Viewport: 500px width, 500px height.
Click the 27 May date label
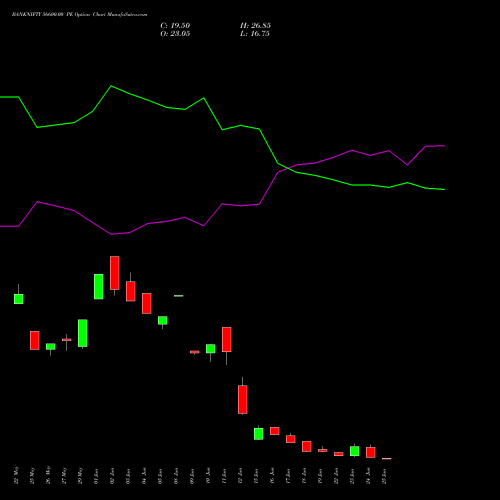64,475
